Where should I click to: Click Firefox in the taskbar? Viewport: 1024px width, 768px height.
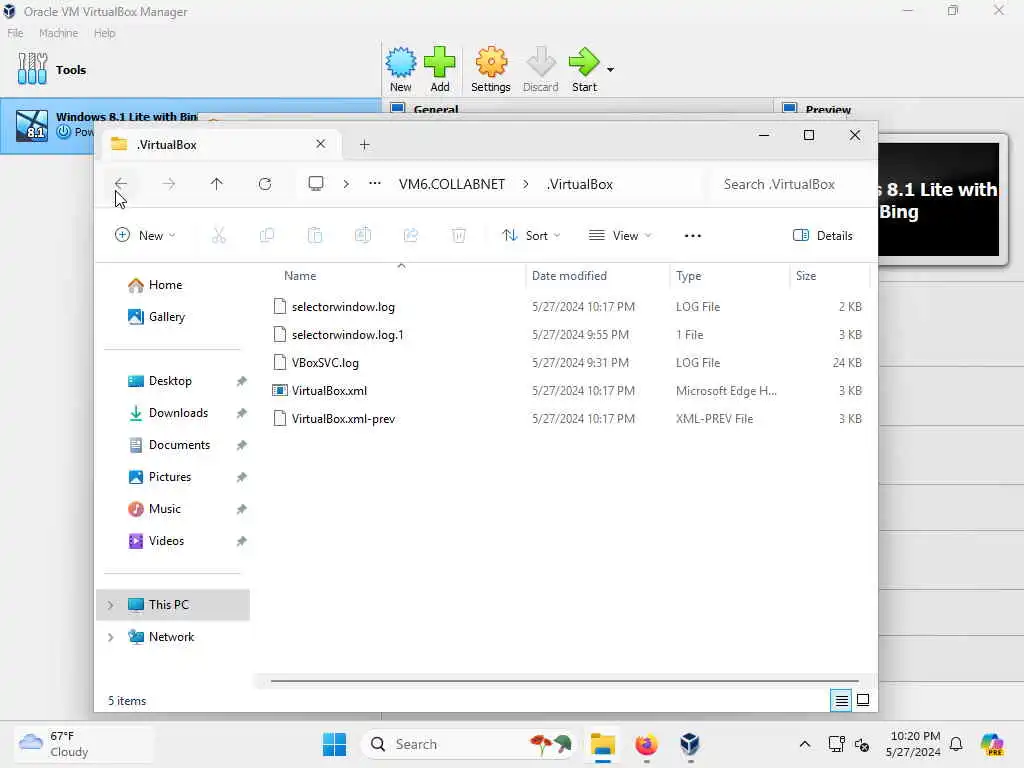(646, 744)
